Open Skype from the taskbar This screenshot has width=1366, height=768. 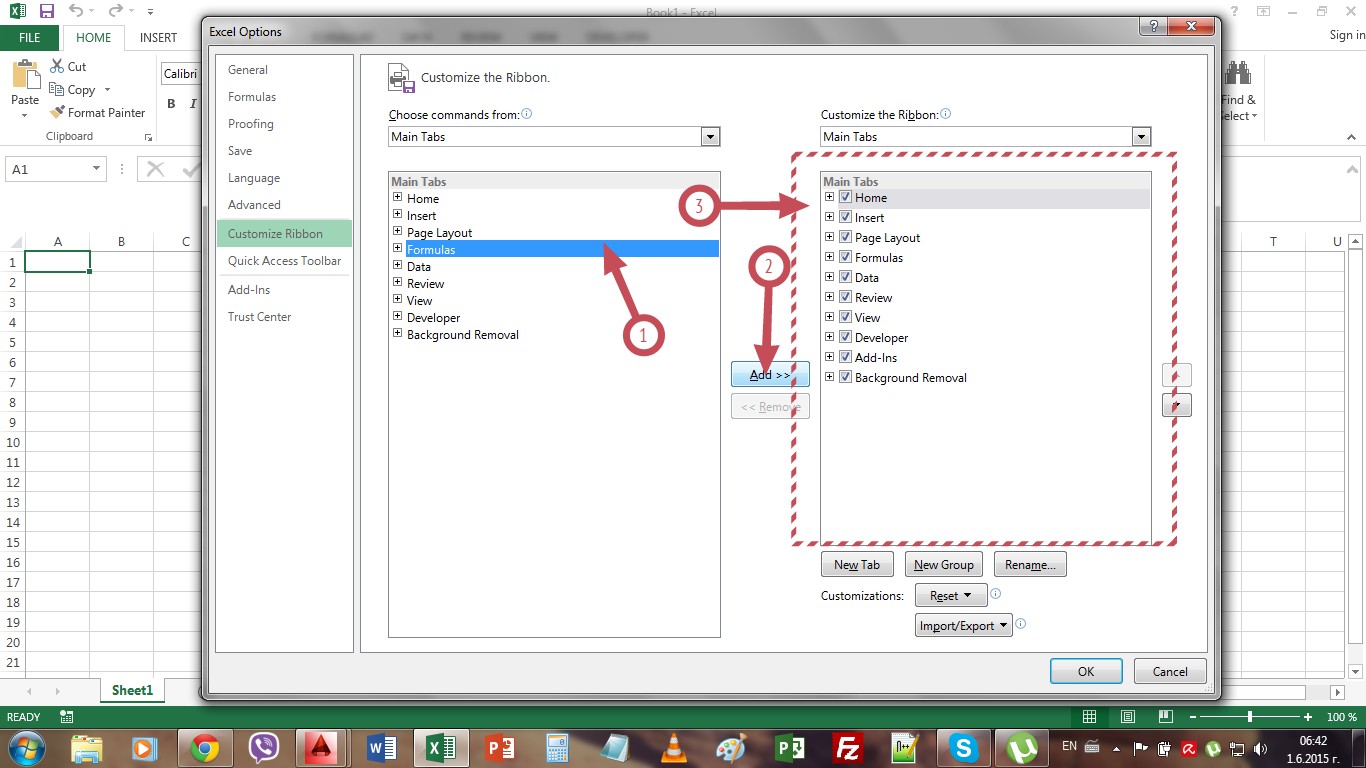click(963, 747)
